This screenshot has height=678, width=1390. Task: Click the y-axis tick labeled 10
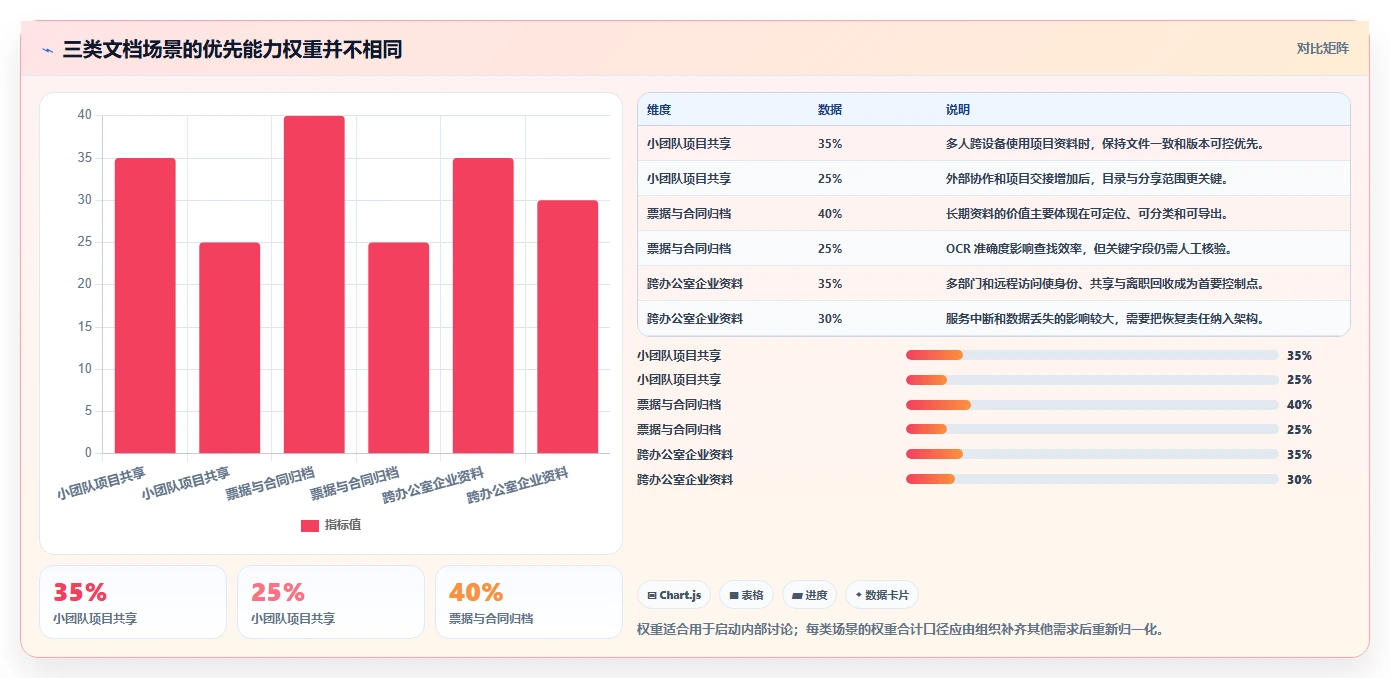click(x=85, y=369)
